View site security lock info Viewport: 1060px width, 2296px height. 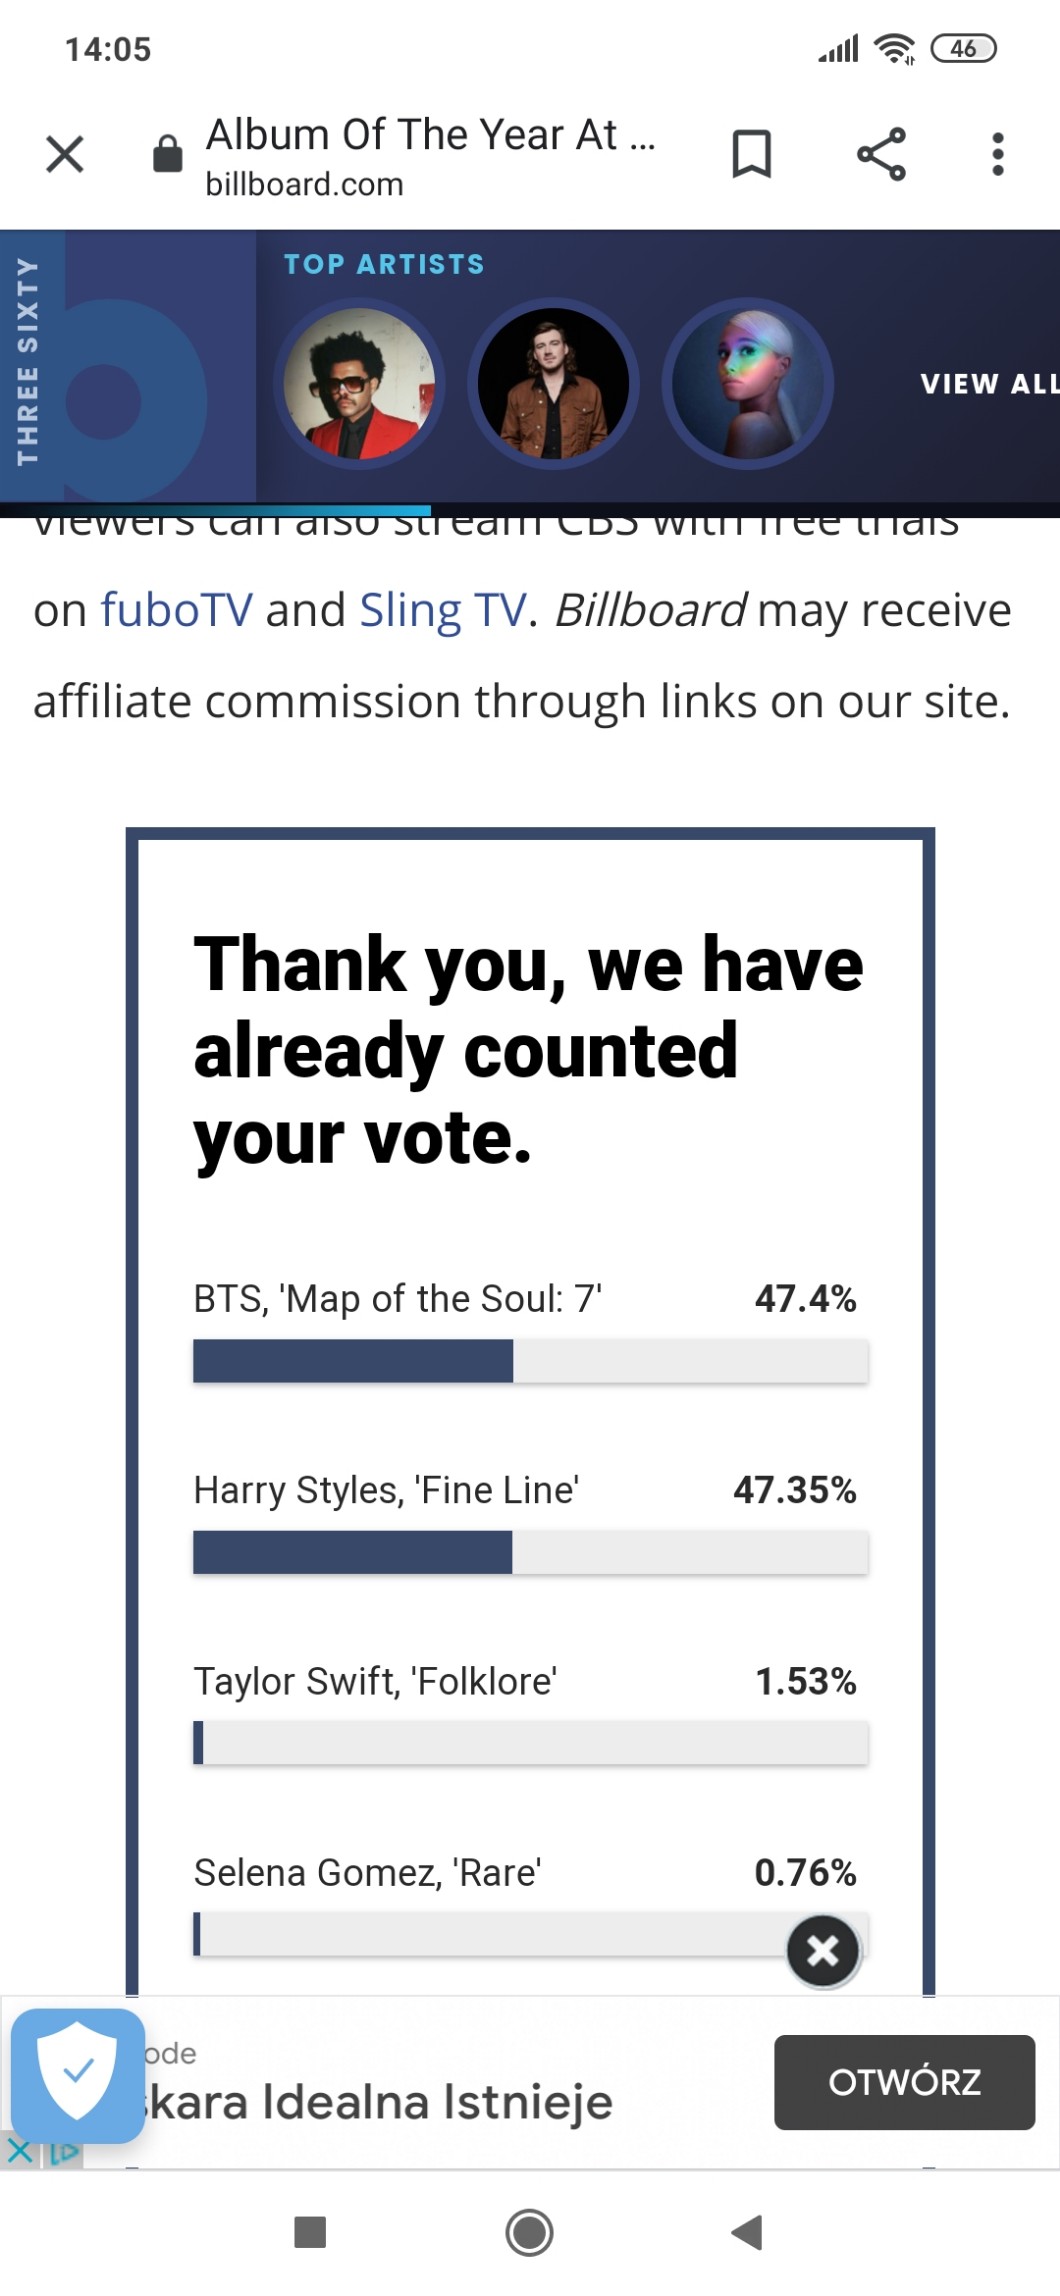click(x=168, y=155)
